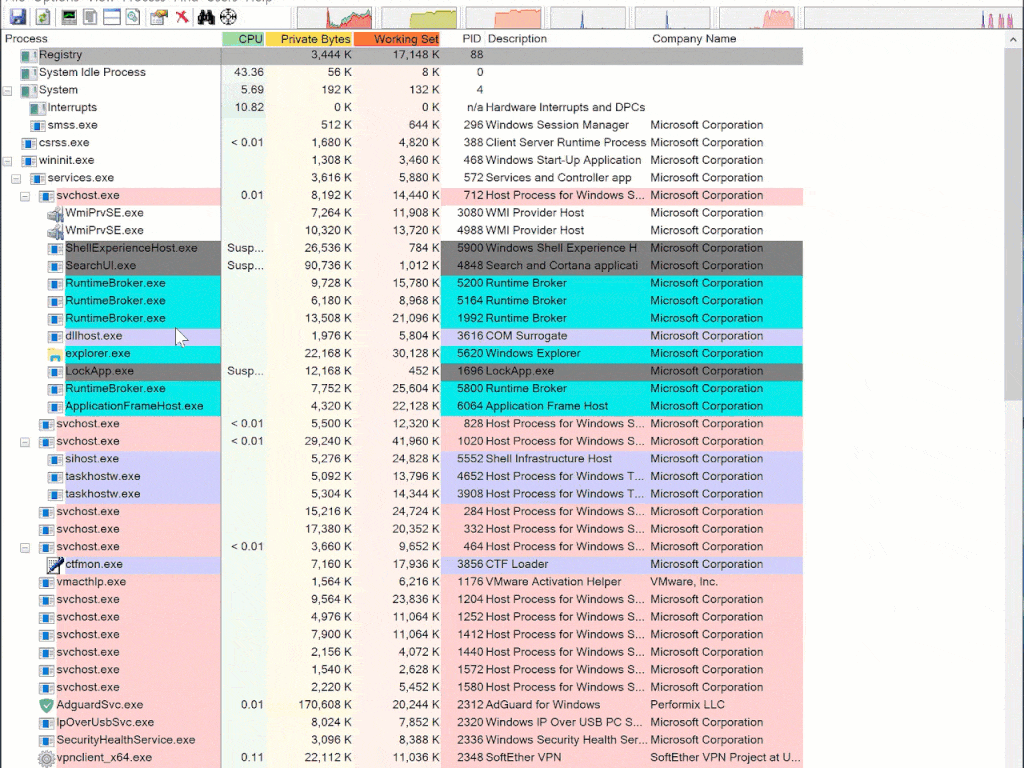Click the icon of WmiPrvSE.exe PID 4988
Screen dimensions: 1024x768
[x=55, y=231]
